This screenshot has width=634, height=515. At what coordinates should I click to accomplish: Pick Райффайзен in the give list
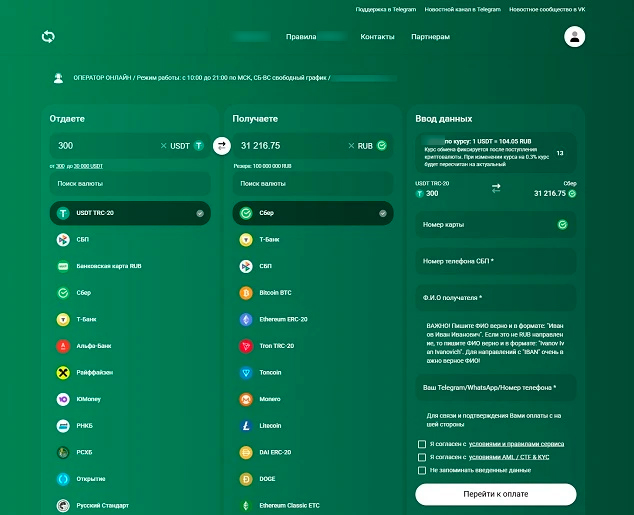(x=130, y=372)
